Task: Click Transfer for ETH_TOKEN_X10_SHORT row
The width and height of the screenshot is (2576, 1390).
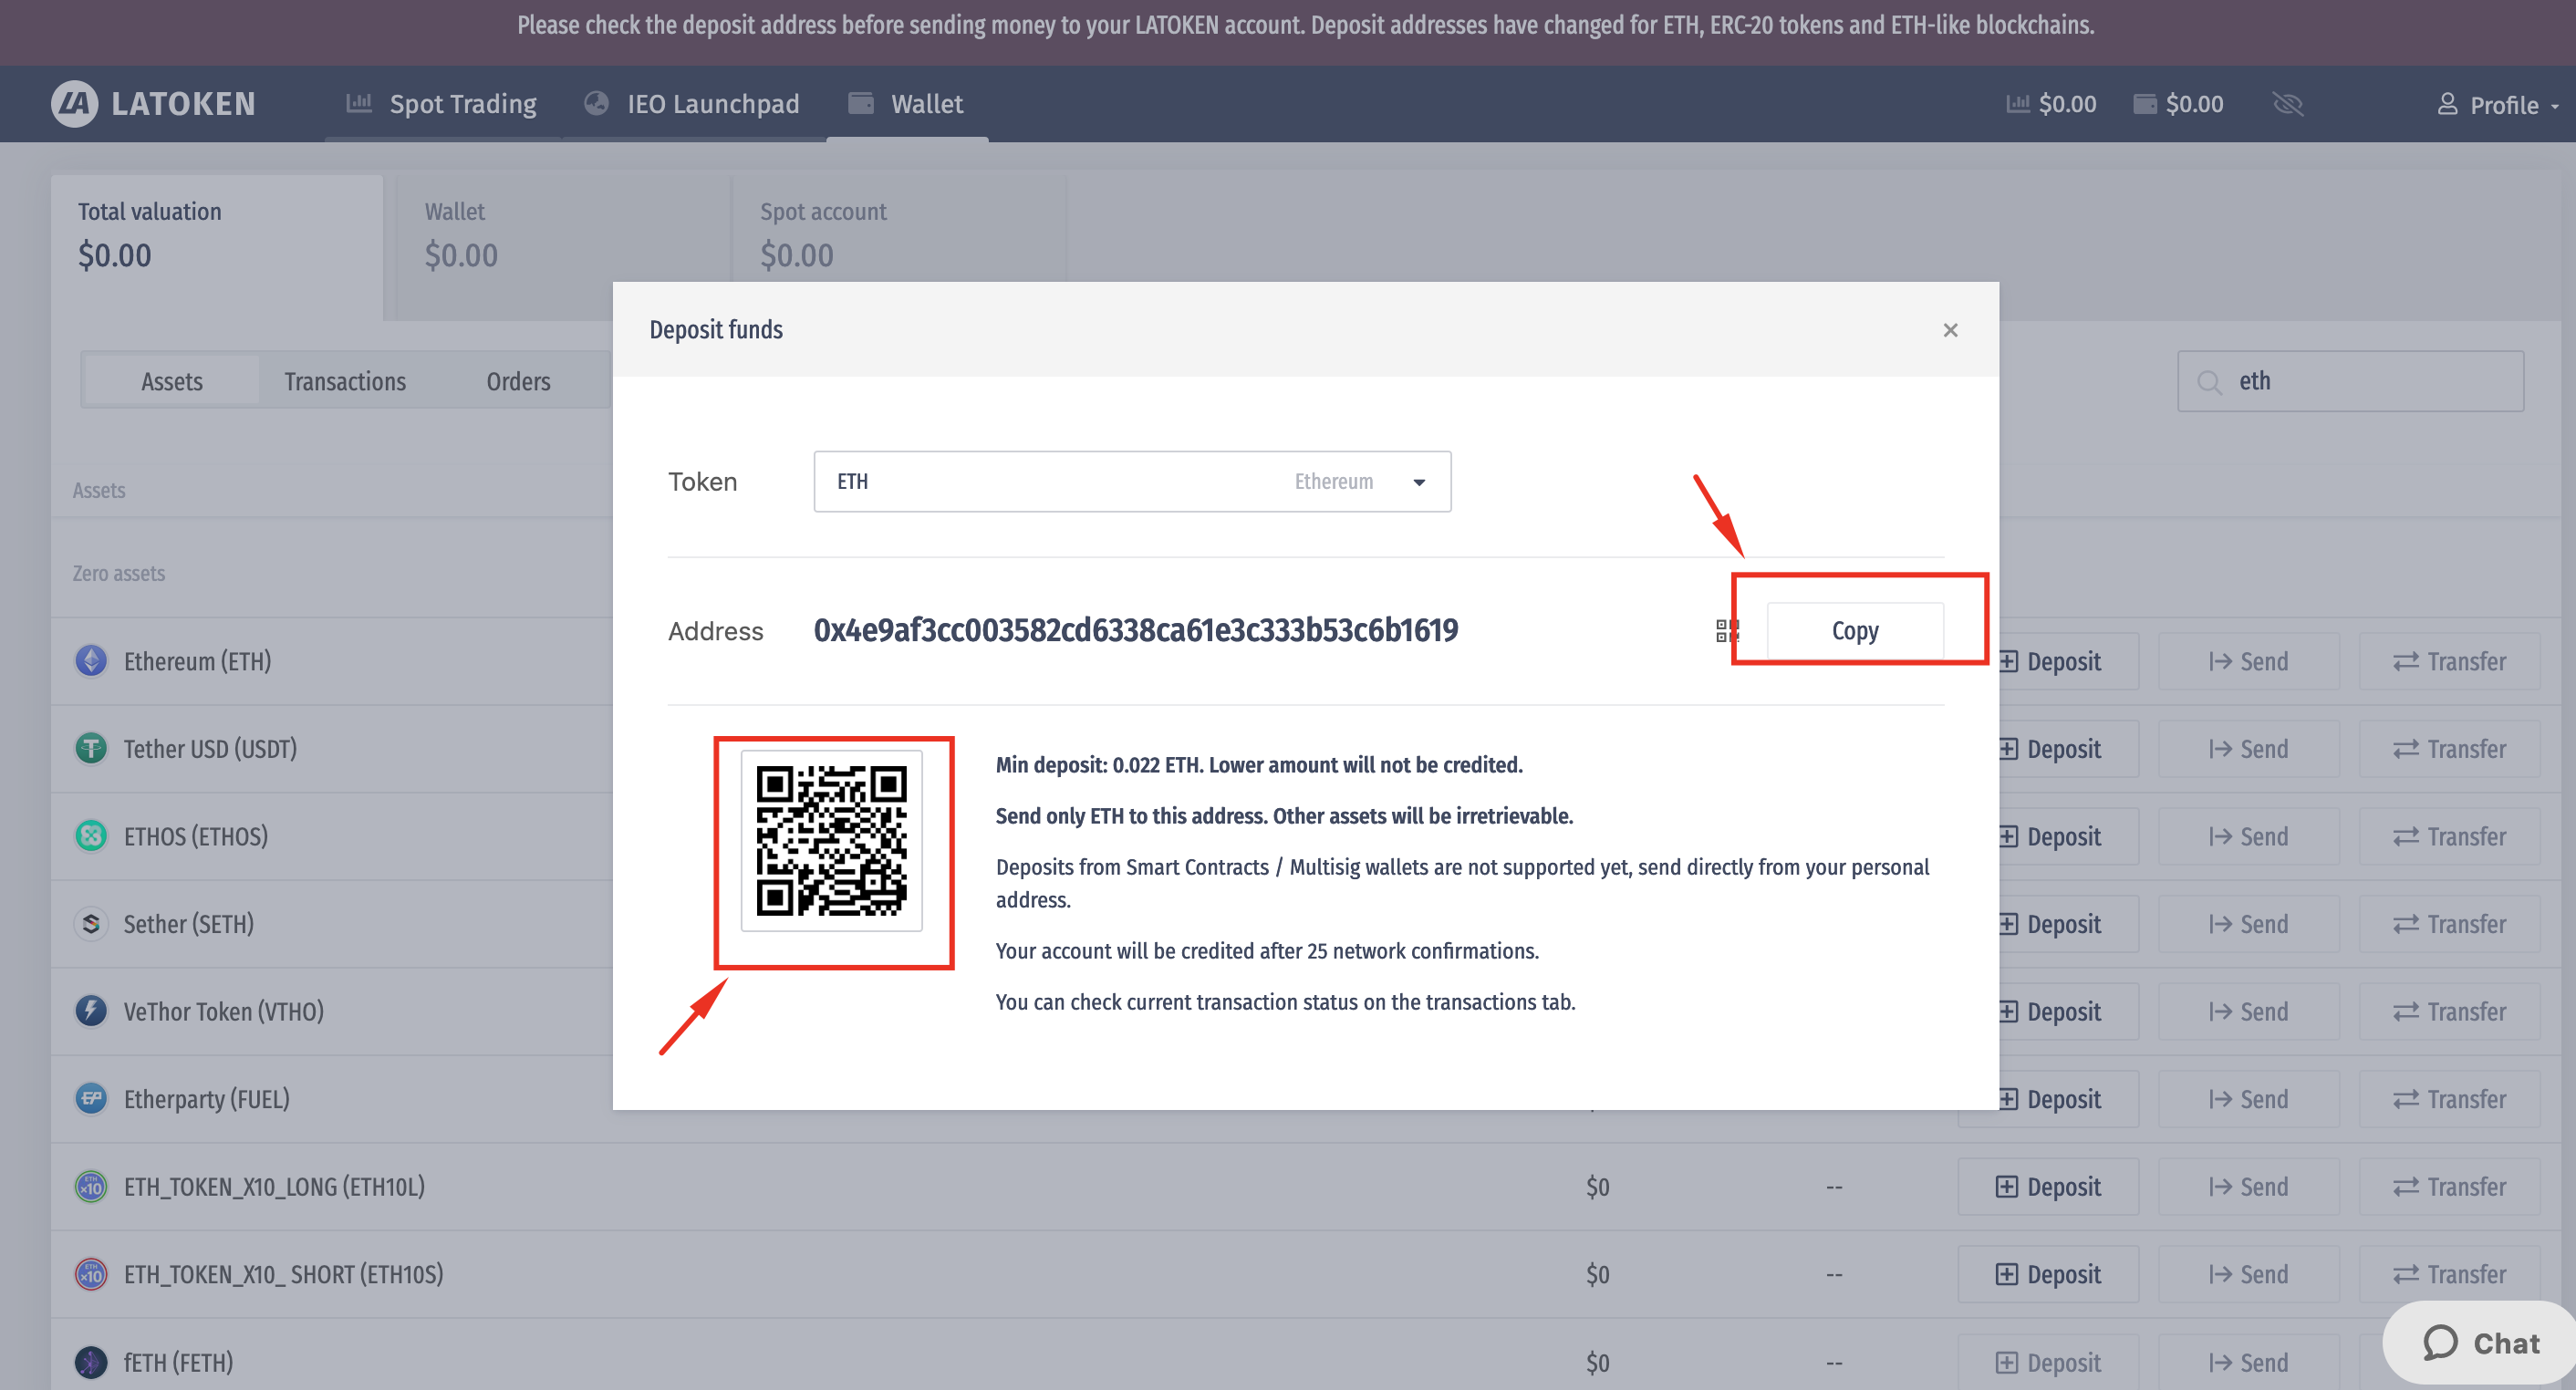Action: pyautogui.click(x=2449, y=1274)
